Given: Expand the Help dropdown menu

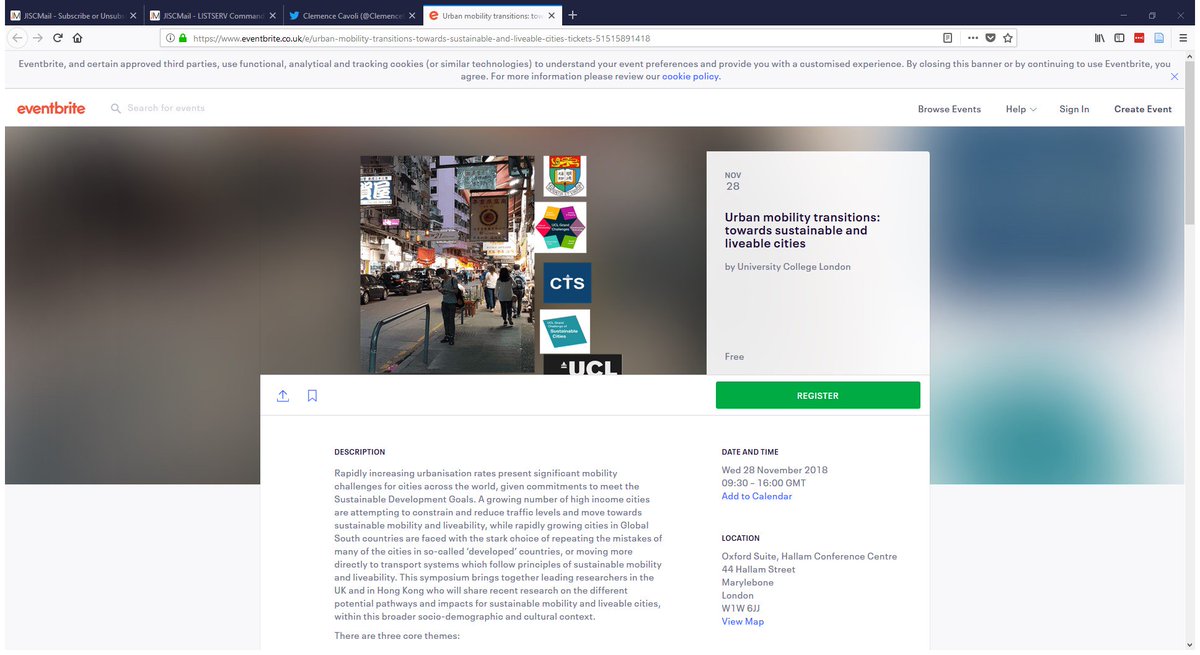Looking at the screenshot, I should pyautogui.click(x=1021, y=109).
